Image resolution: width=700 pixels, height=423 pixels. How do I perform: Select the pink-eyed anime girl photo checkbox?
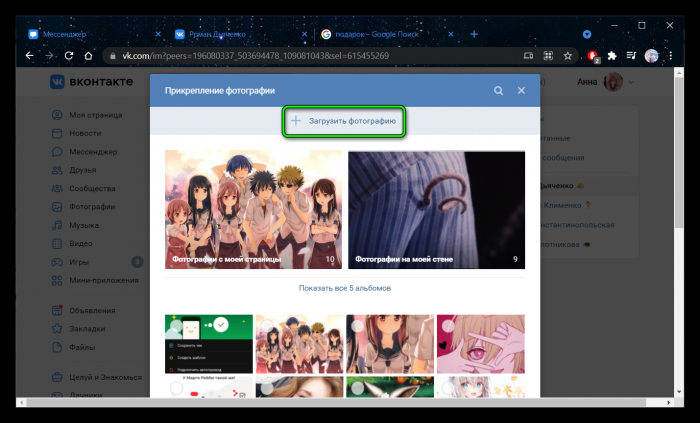coord(448,326)
